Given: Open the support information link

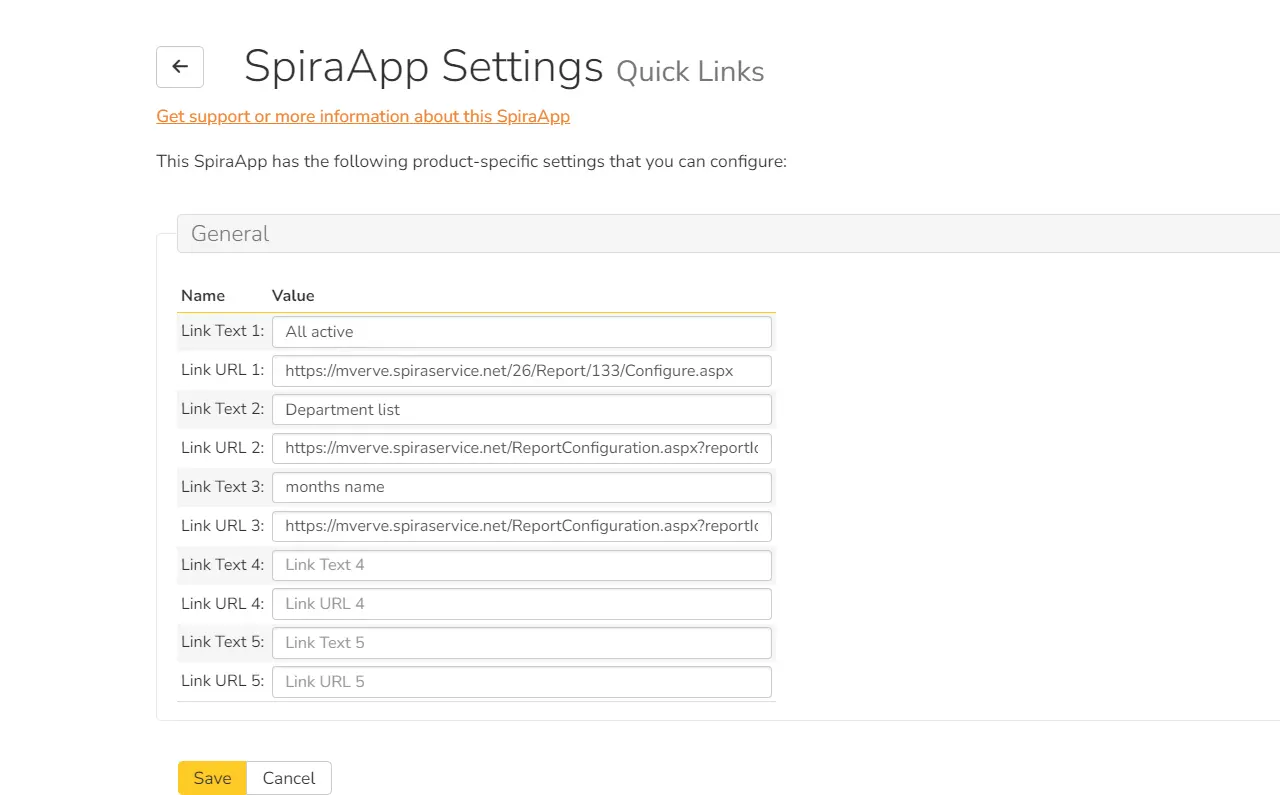Looking at the screenshot, I should coord(363,116).
